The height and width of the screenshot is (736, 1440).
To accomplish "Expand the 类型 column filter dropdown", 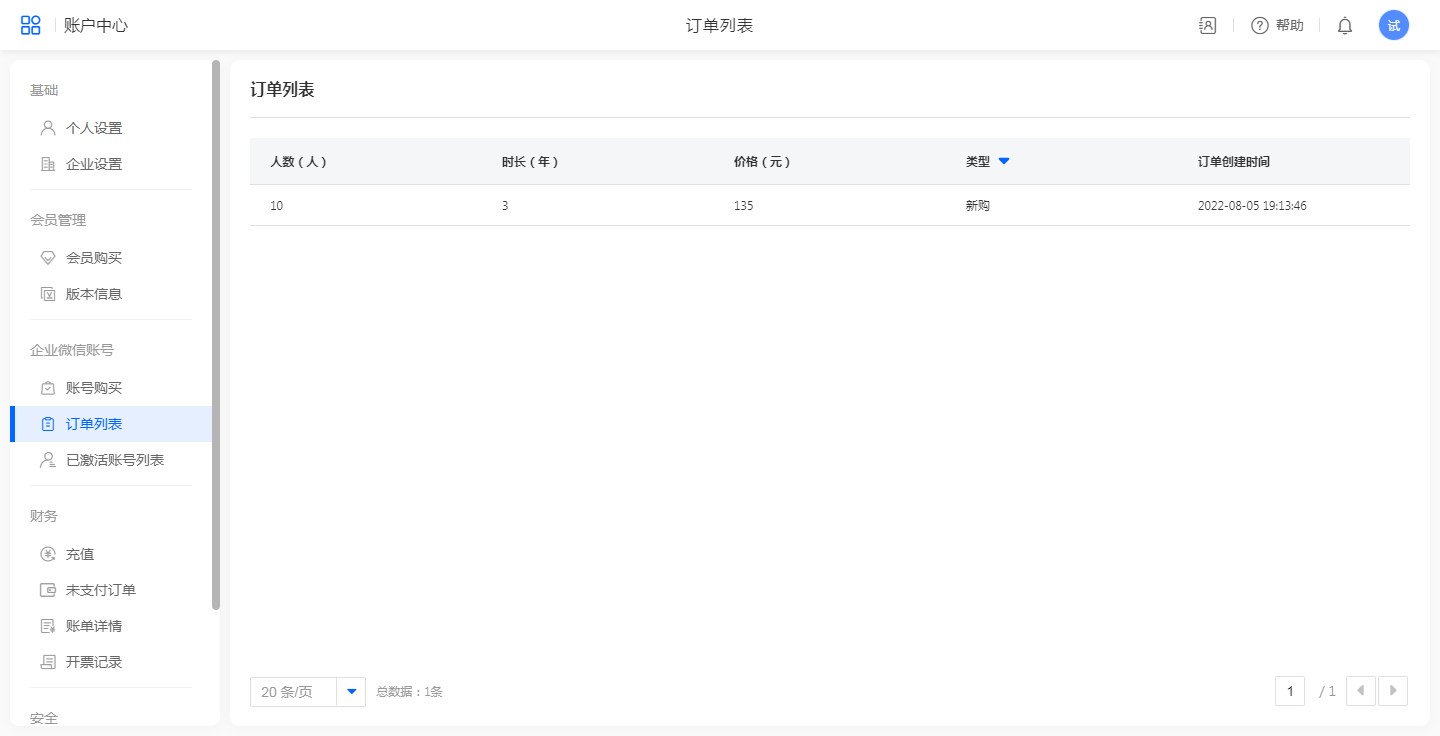I will coord(1004,161).
